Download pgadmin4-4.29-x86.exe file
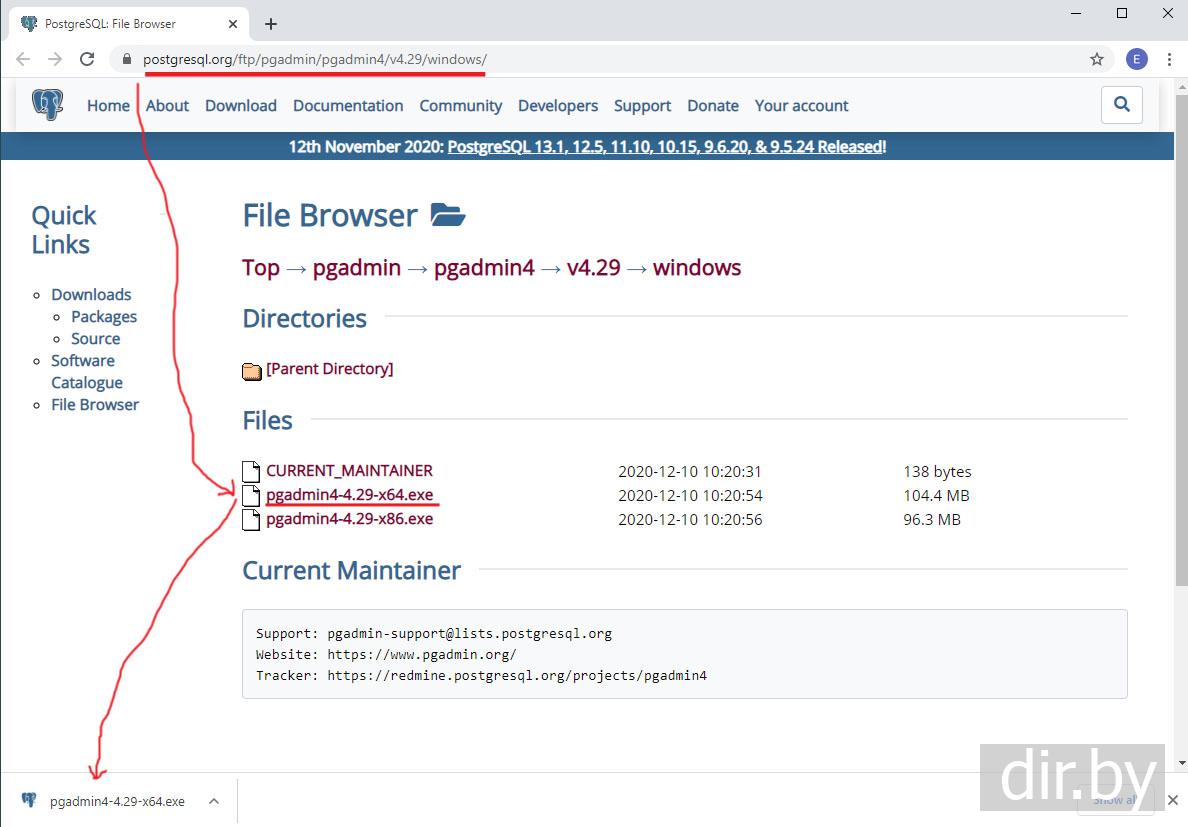The width and height of the screenshot is (1188, 827). click(349, 519)
